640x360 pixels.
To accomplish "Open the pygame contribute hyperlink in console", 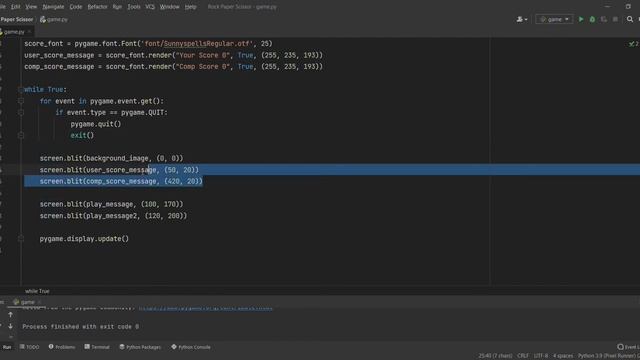I will pyautogui.click(x=206, y=309).
